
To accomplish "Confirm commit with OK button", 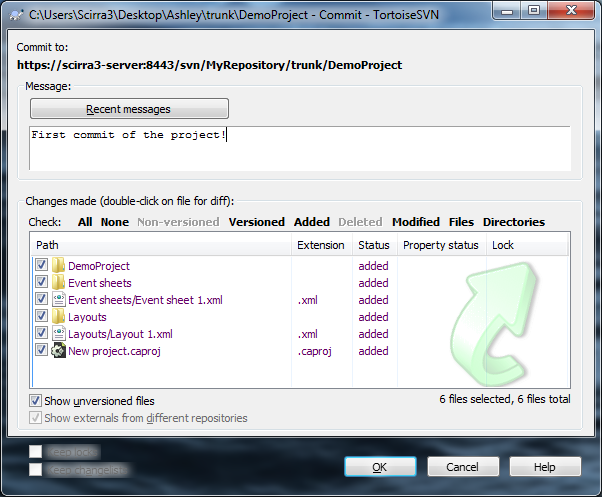I will pos(380,467).
